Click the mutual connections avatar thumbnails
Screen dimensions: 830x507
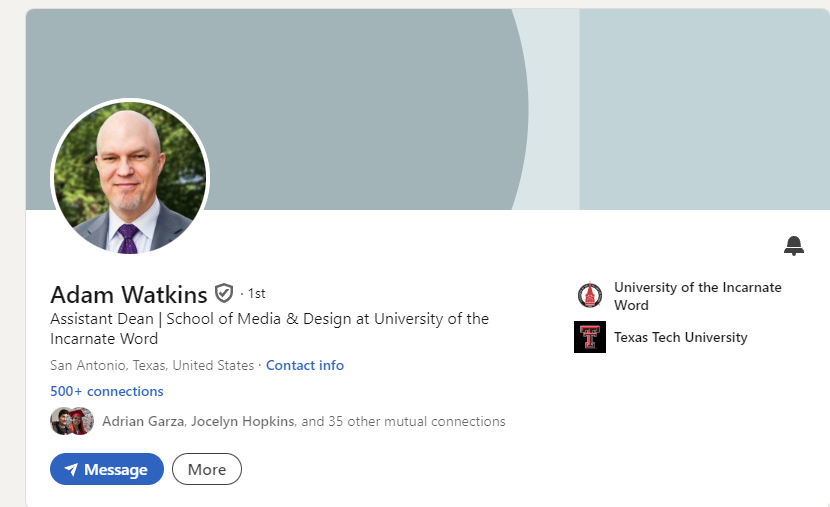(72, 421)
